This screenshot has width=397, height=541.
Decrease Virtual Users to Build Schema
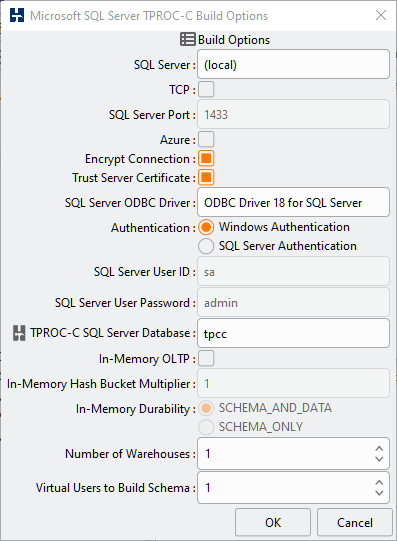point(379,493)
